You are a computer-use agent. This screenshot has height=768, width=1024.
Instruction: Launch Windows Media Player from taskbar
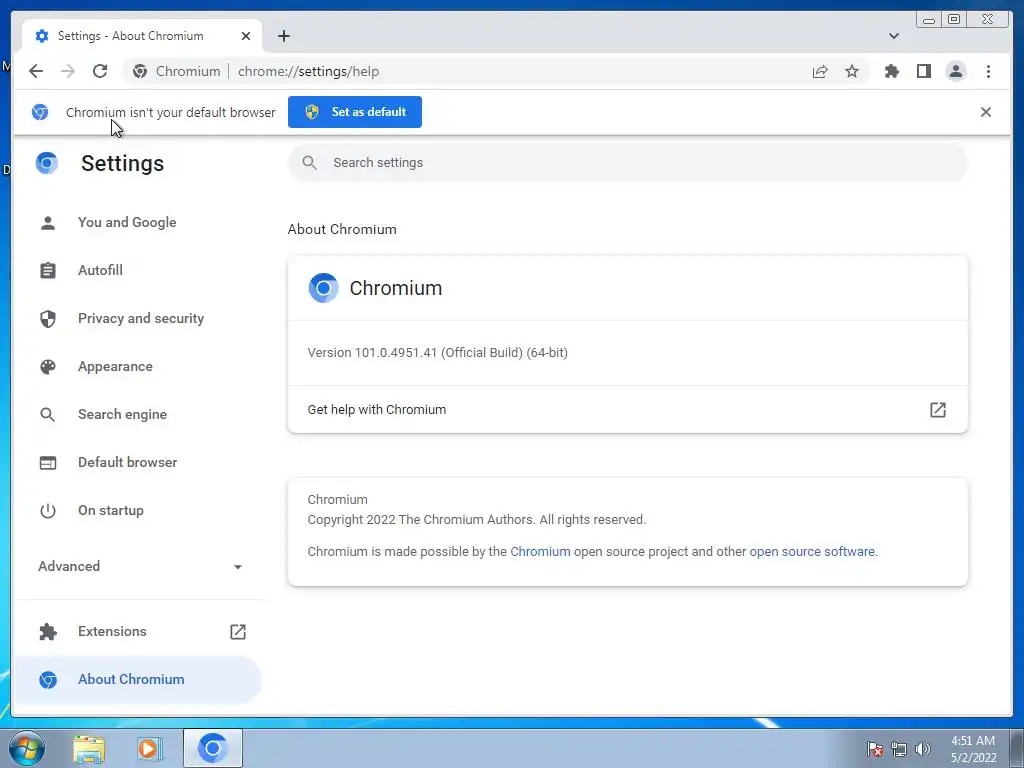point(150,749)
